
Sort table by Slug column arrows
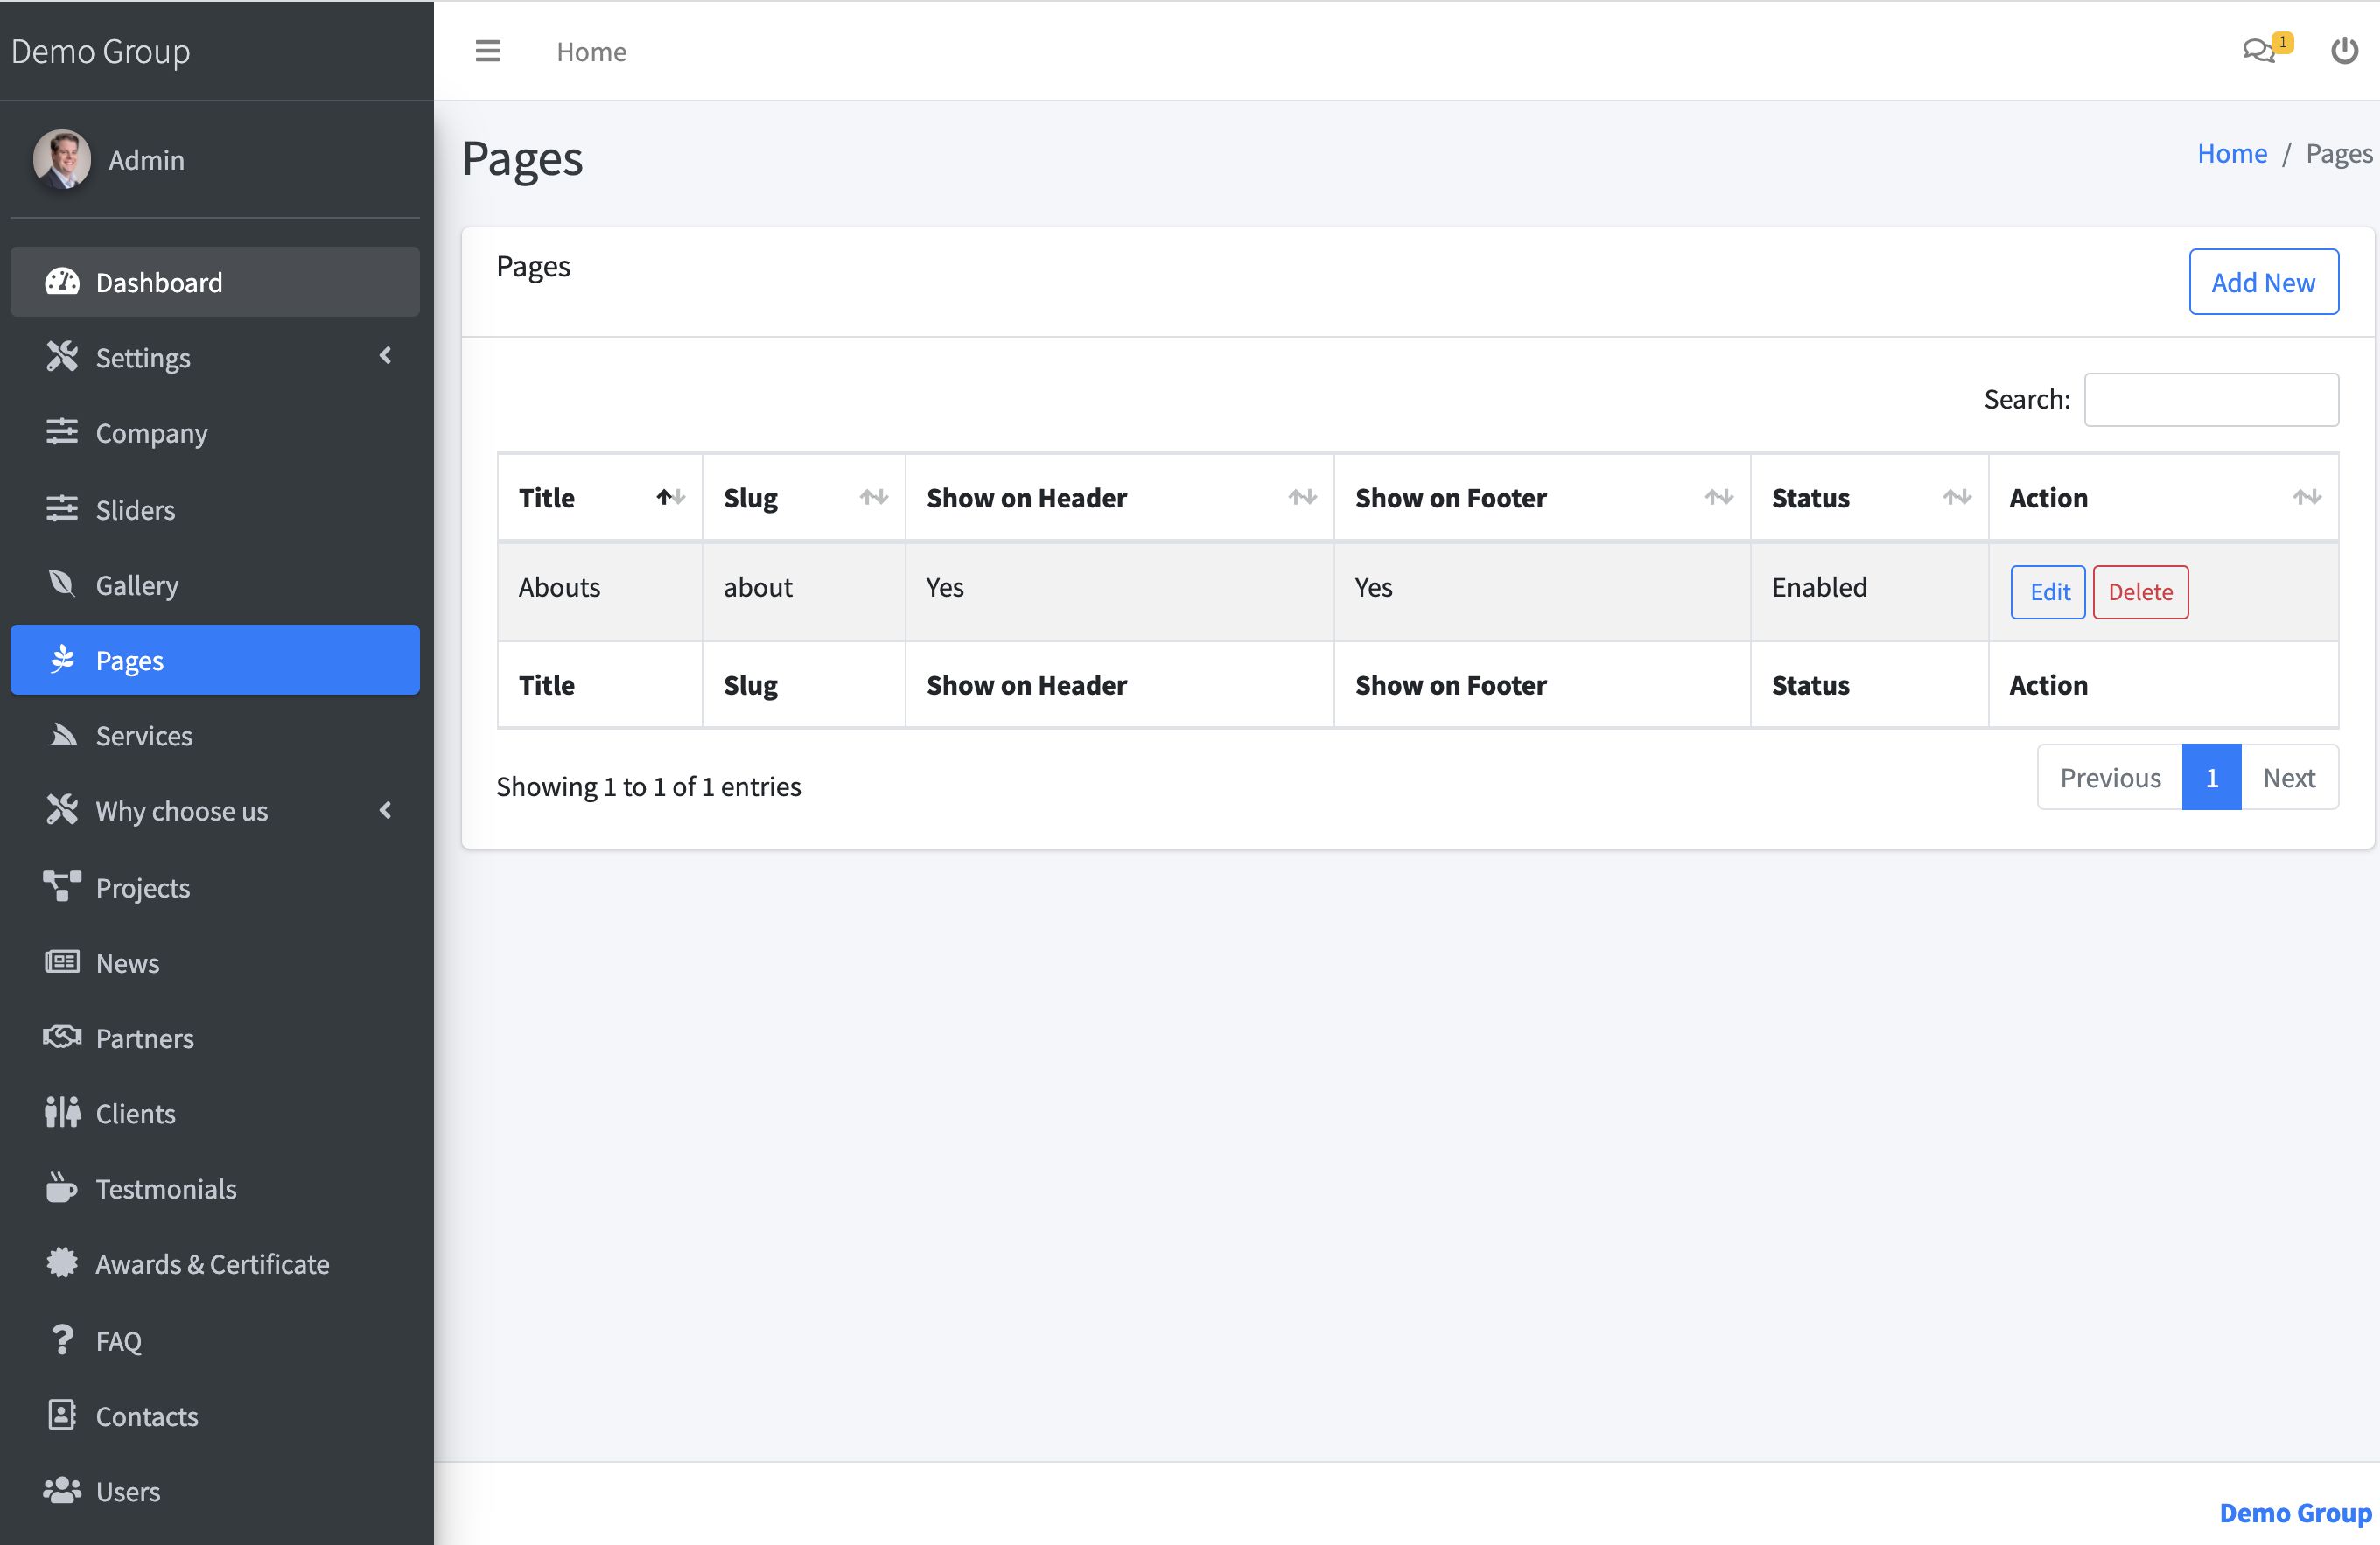coord(874,497)
